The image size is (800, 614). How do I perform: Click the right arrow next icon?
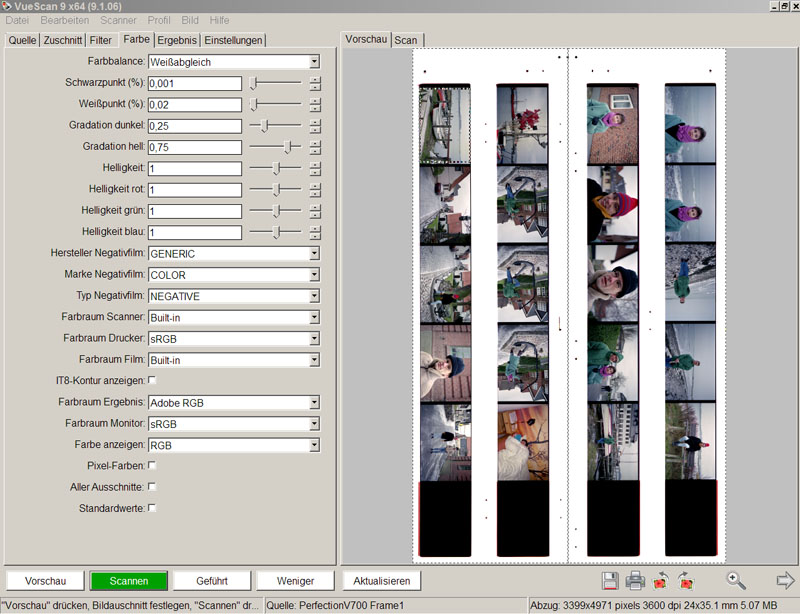785,580
